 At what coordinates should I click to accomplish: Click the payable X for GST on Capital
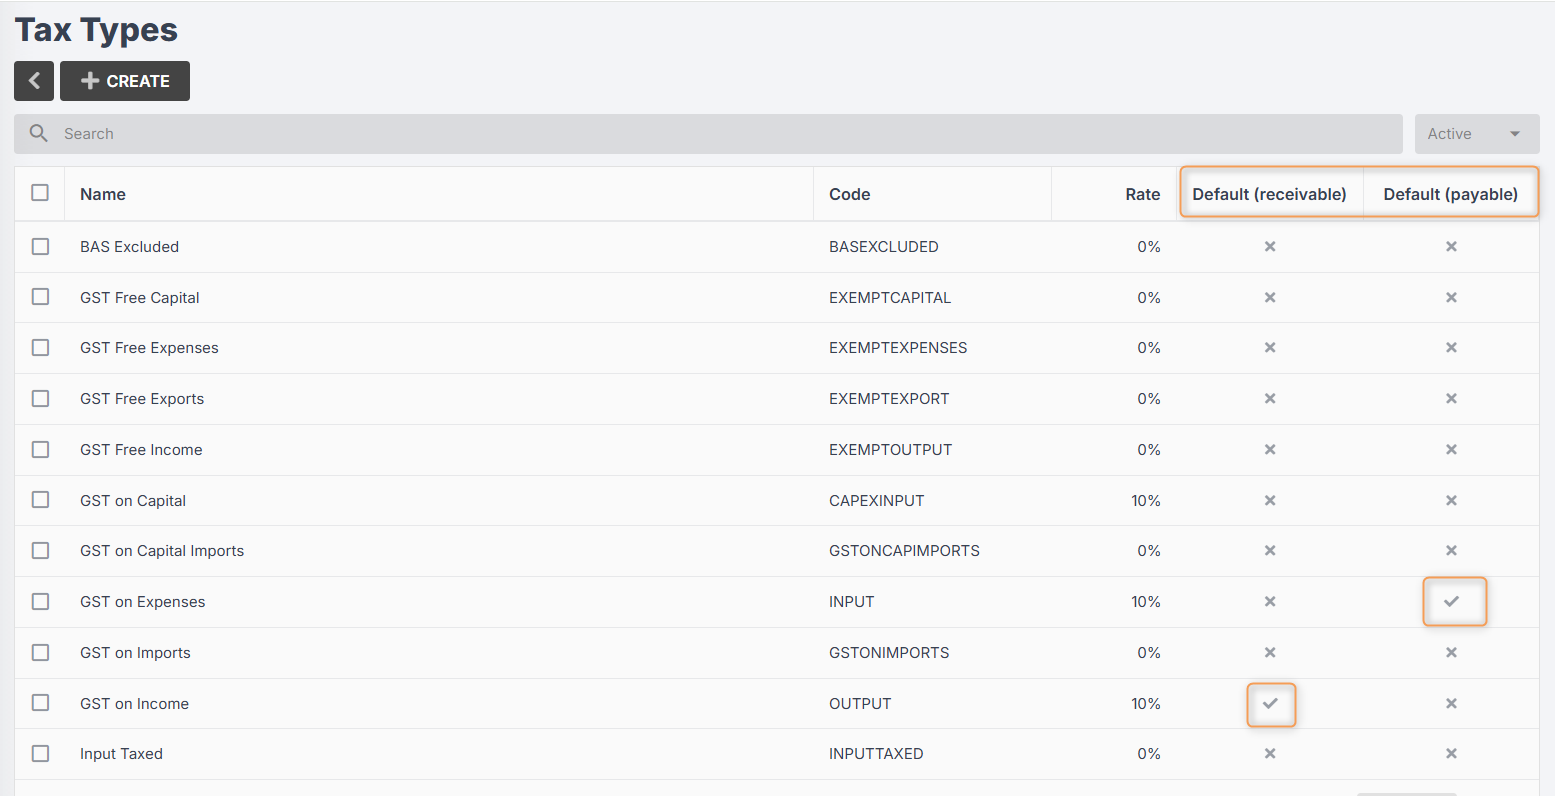pyautogui.click(x=1451, y=500)
